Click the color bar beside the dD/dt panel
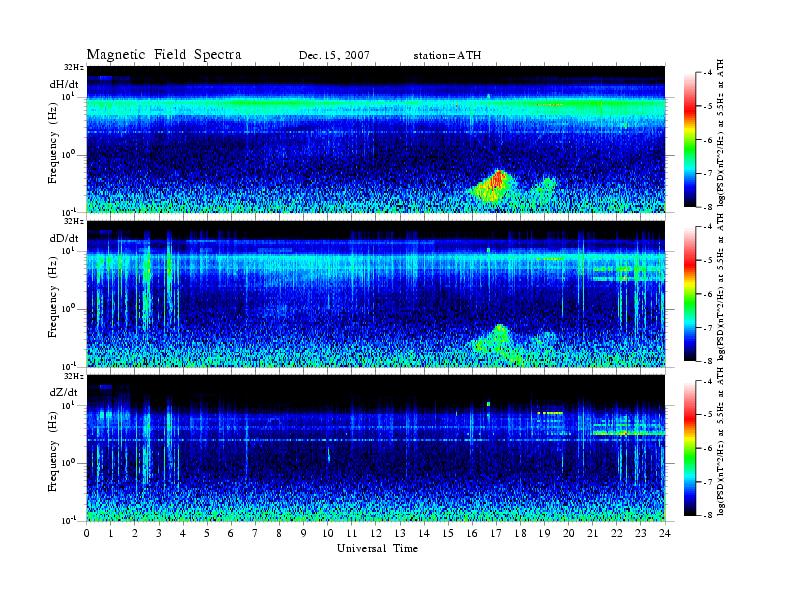Screen dimensions: 792x612 689,294
